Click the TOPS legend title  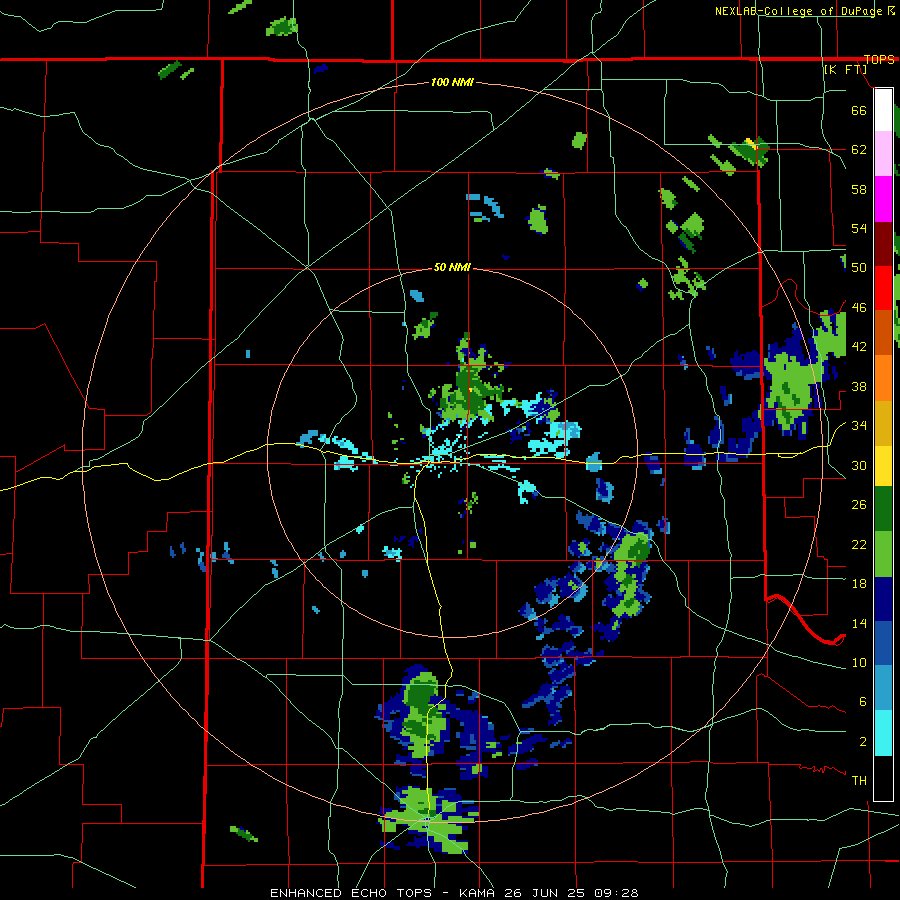[879, 59]
